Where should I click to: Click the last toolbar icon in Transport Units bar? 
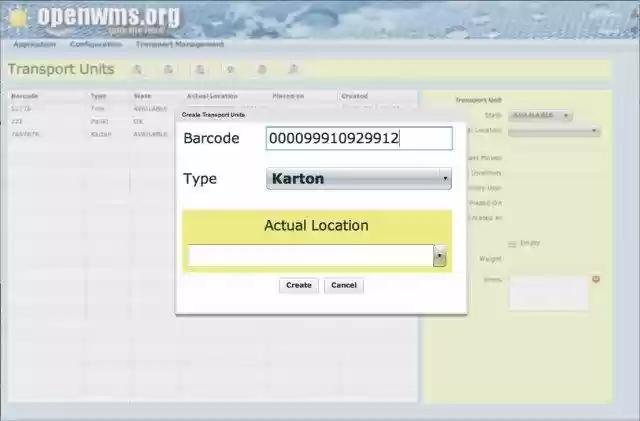pos(293,69)
